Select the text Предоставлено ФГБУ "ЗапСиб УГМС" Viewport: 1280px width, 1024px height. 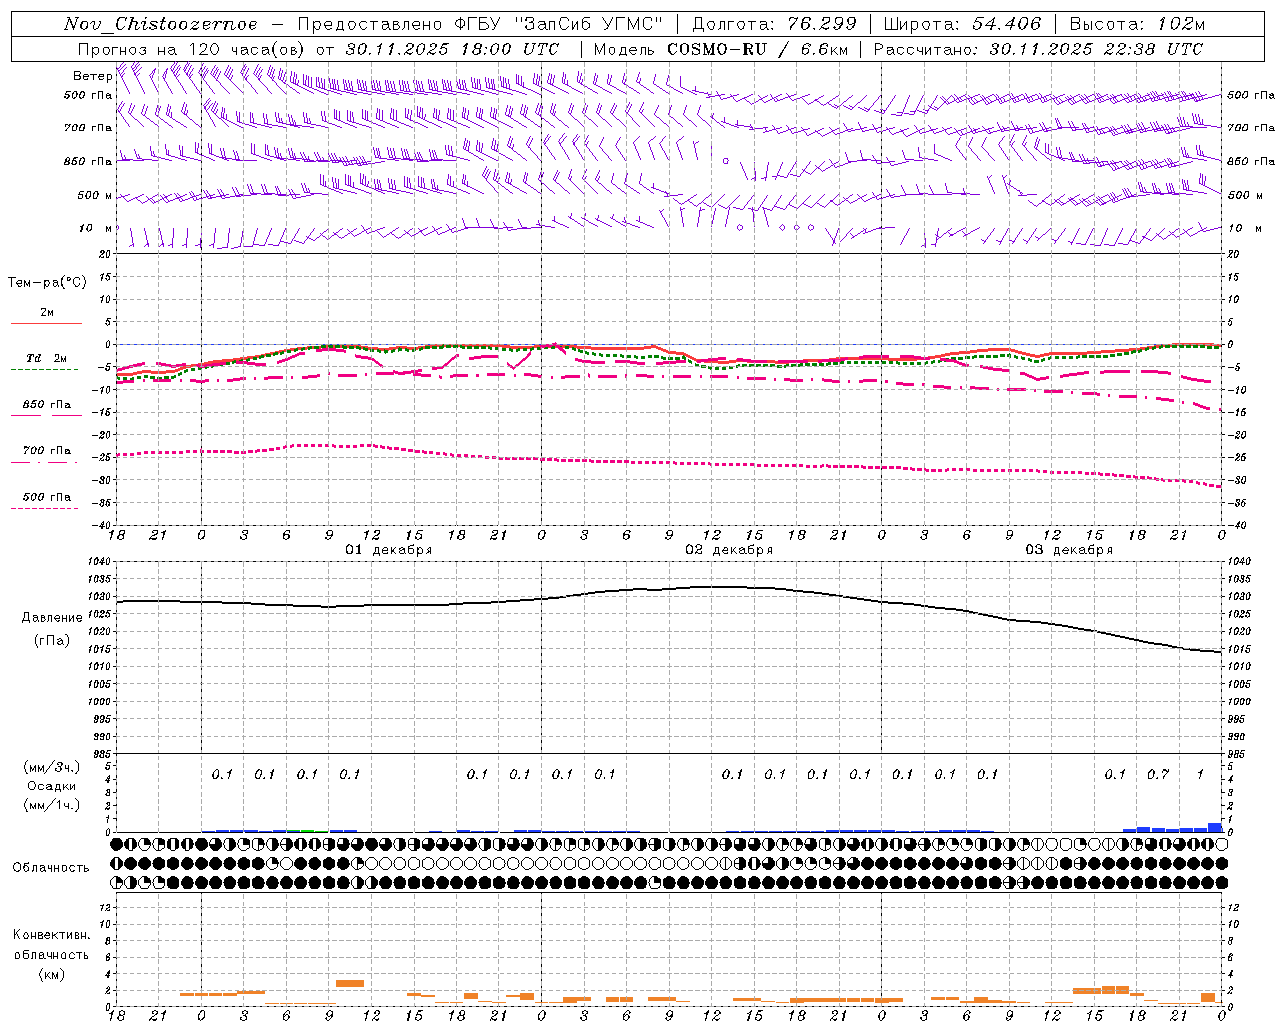pyautogui.click(x=481, y=24)
